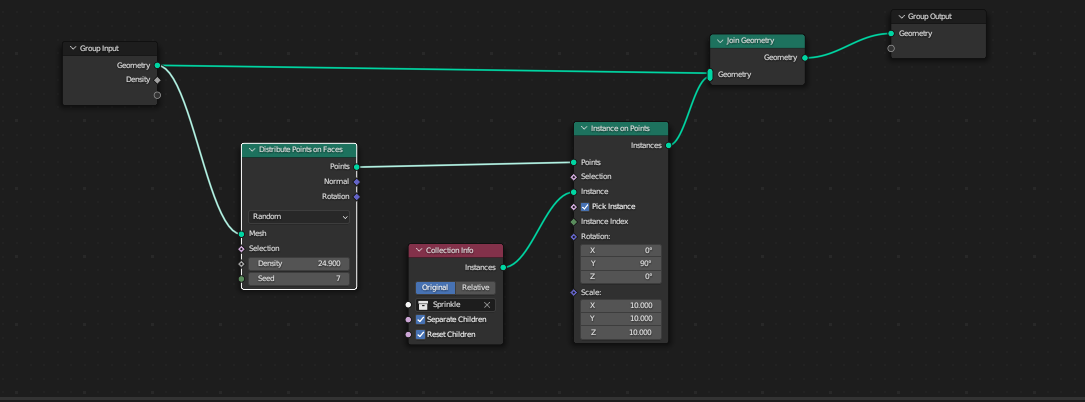Collapse the Distribute Points on Faces node
Screen dimensions: 1085x402
click(x=252, y=150)
